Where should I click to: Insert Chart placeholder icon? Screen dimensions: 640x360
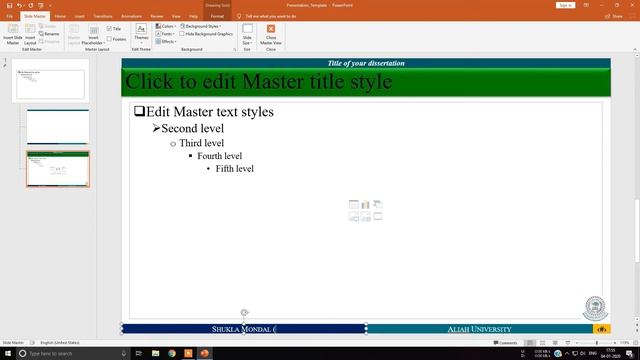click(x=366, y=204)
